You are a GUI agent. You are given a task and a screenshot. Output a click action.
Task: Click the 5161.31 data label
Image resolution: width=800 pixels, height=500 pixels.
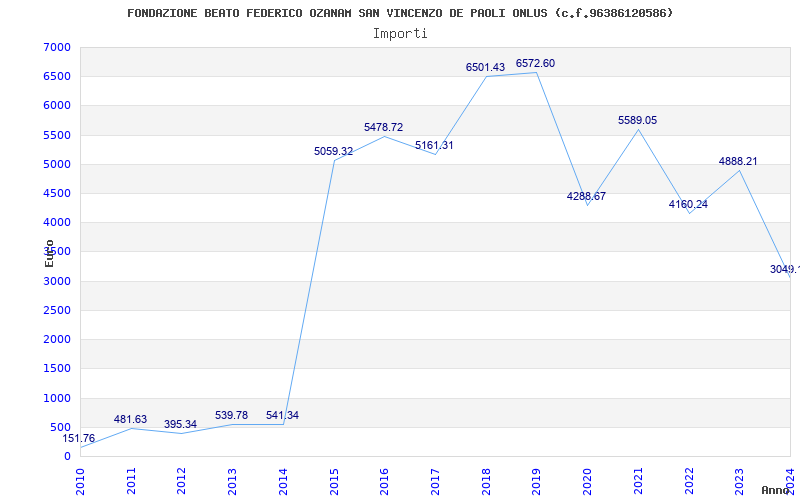[434, 145]
